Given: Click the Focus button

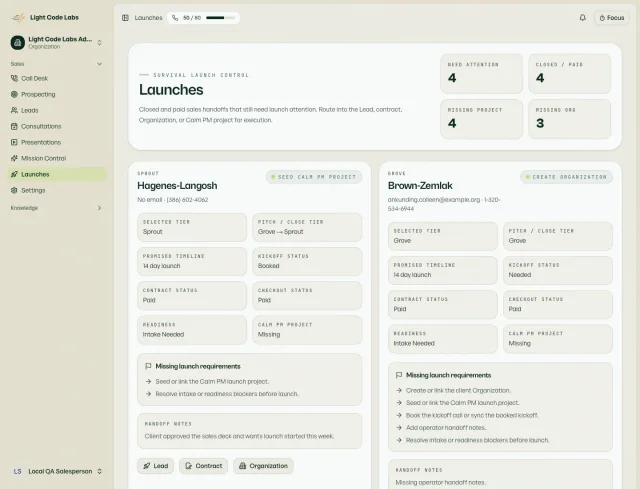Looking at the screenshot, I should pyautogui.click(x=611, y=18).
